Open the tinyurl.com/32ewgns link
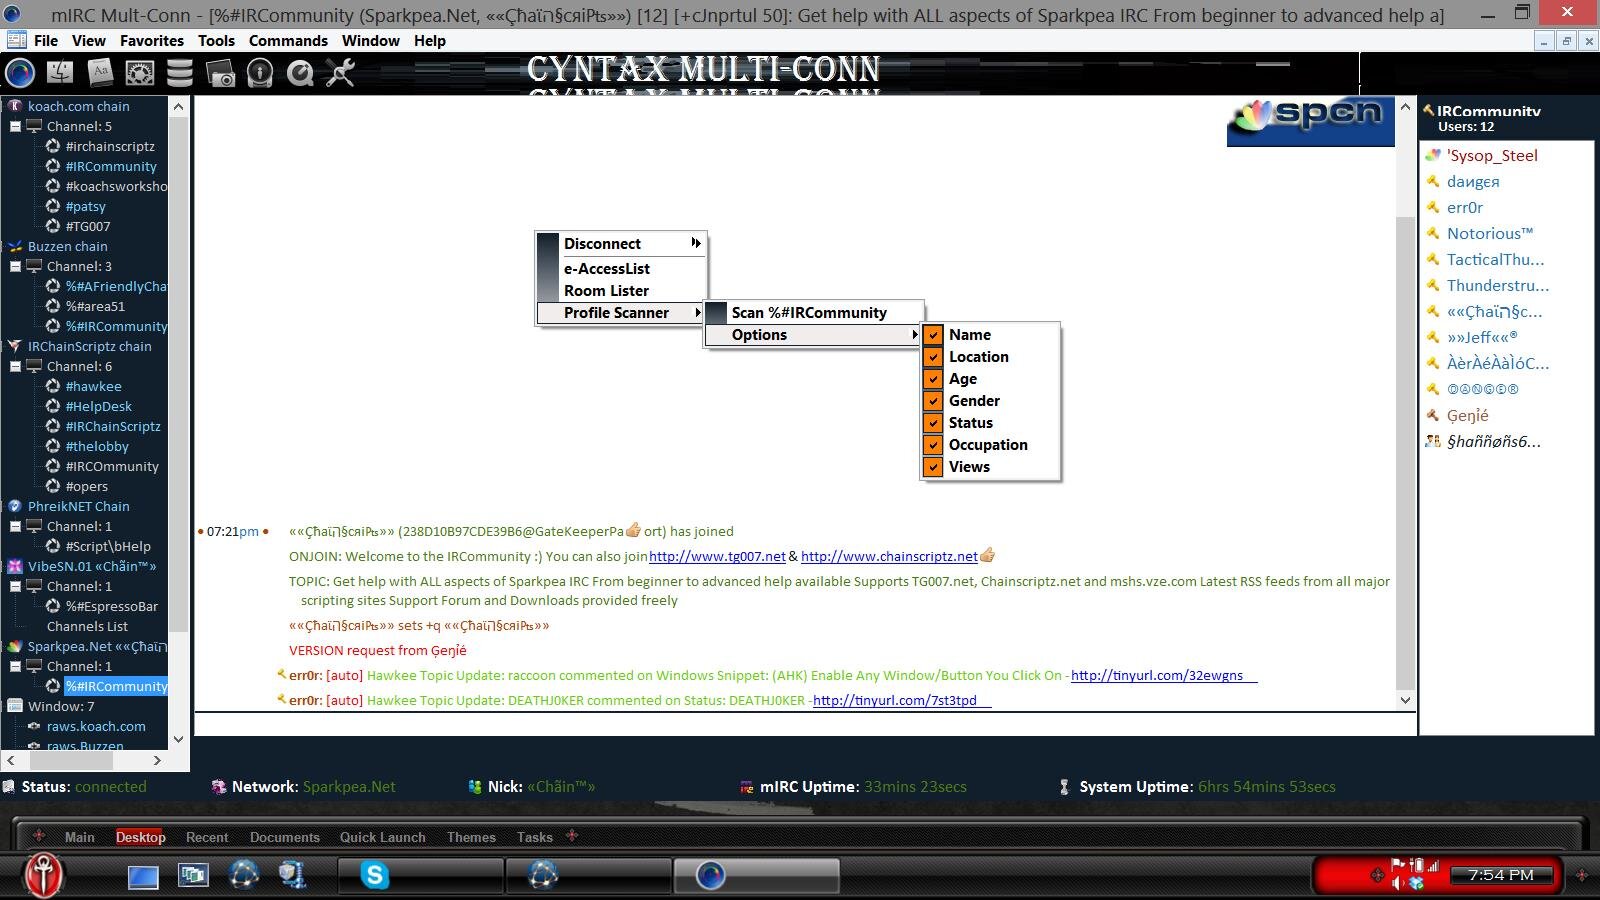The image size is (1600, 900). (1156, 676)
